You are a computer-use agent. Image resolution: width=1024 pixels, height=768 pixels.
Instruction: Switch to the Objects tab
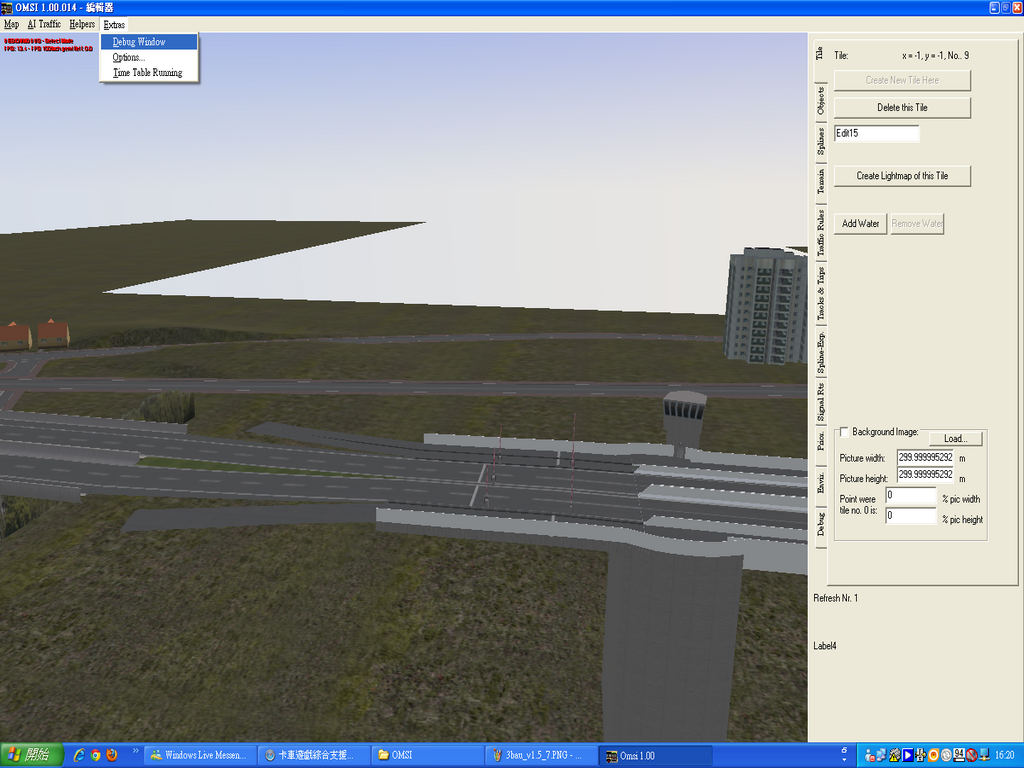click(821, 100)
